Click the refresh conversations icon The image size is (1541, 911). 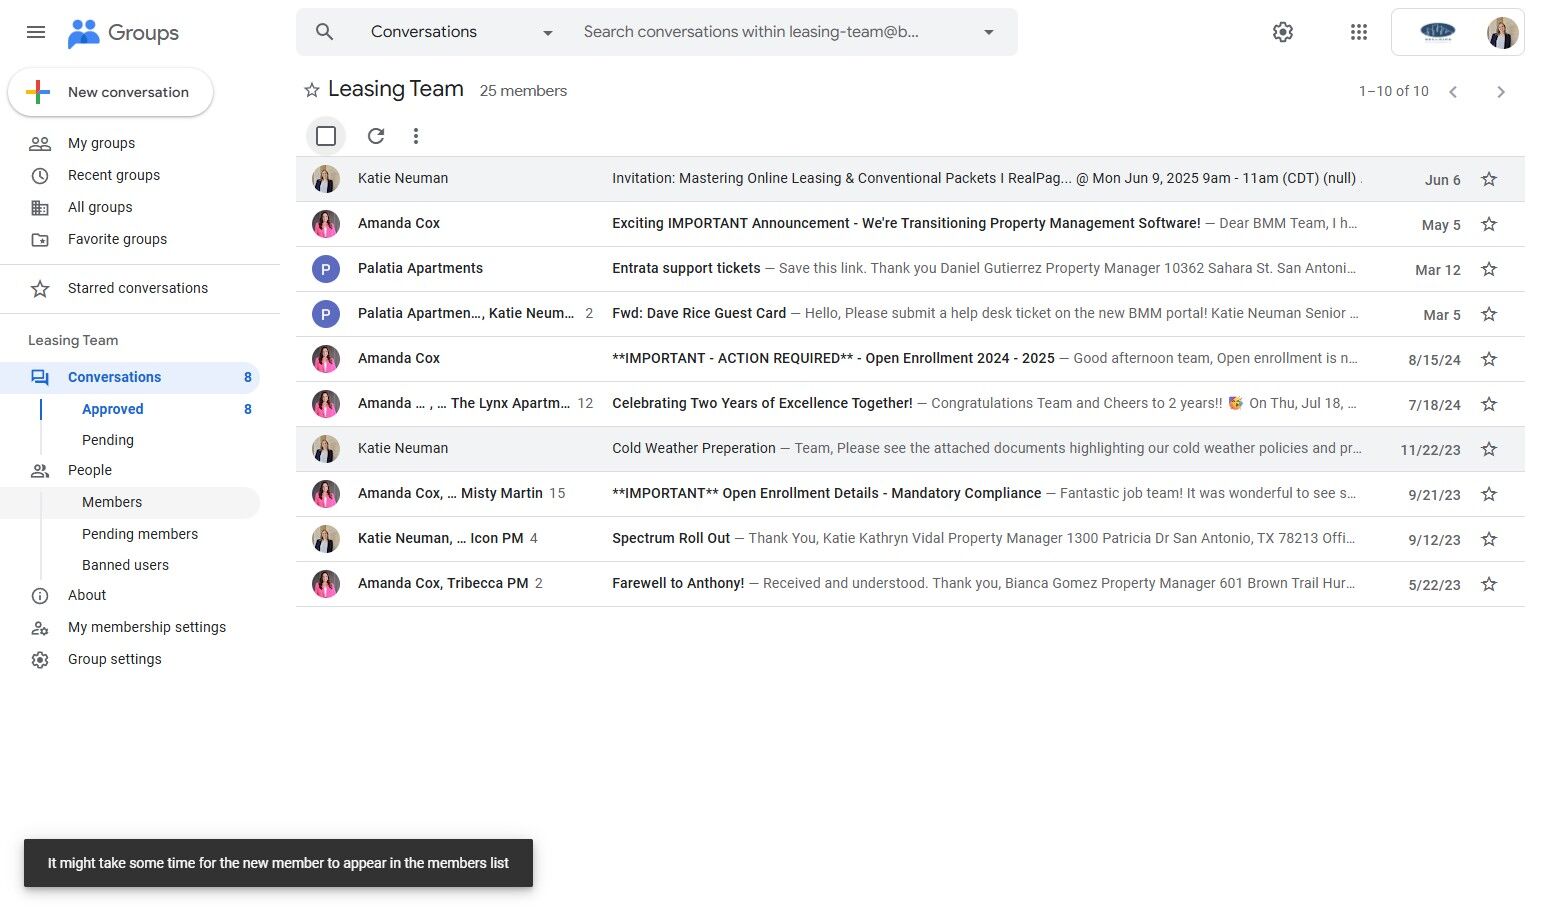pyautogui.click(x=376, y=136)
